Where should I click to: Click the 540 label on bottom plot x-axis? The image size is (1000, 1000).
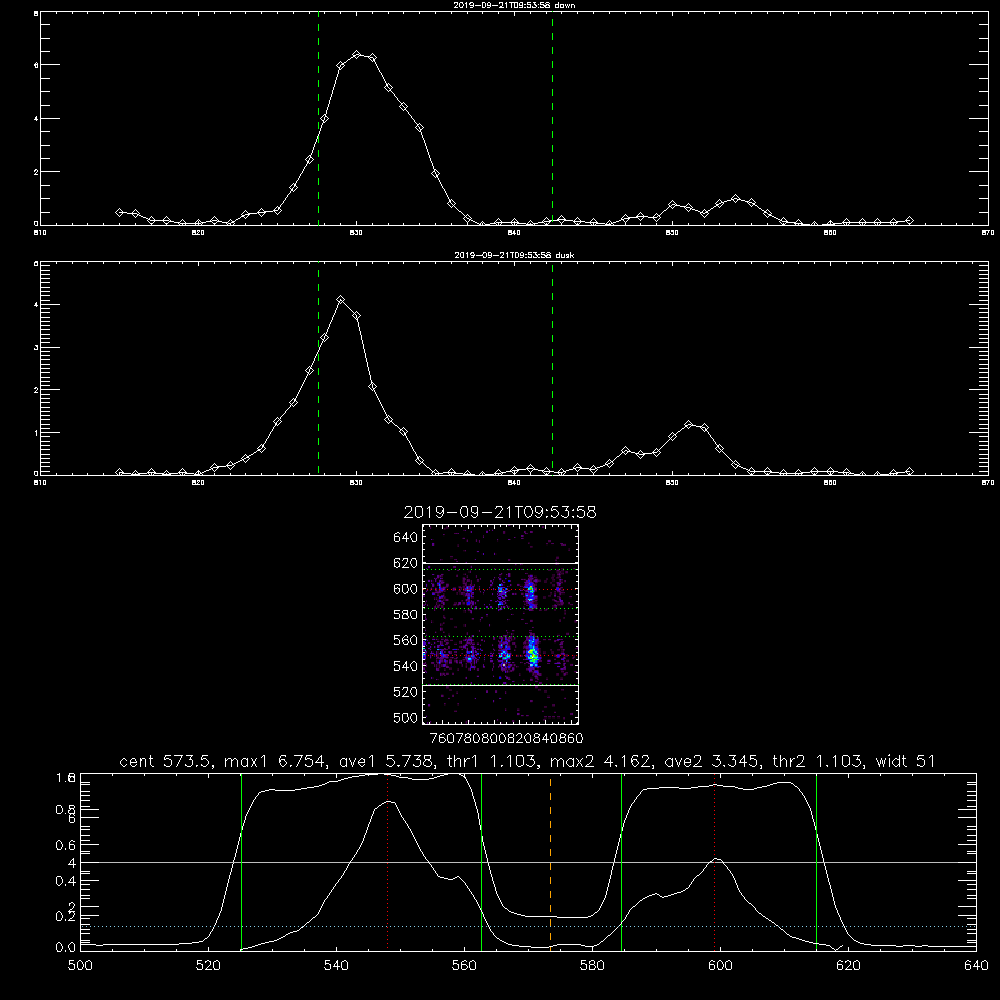[336, 965]
